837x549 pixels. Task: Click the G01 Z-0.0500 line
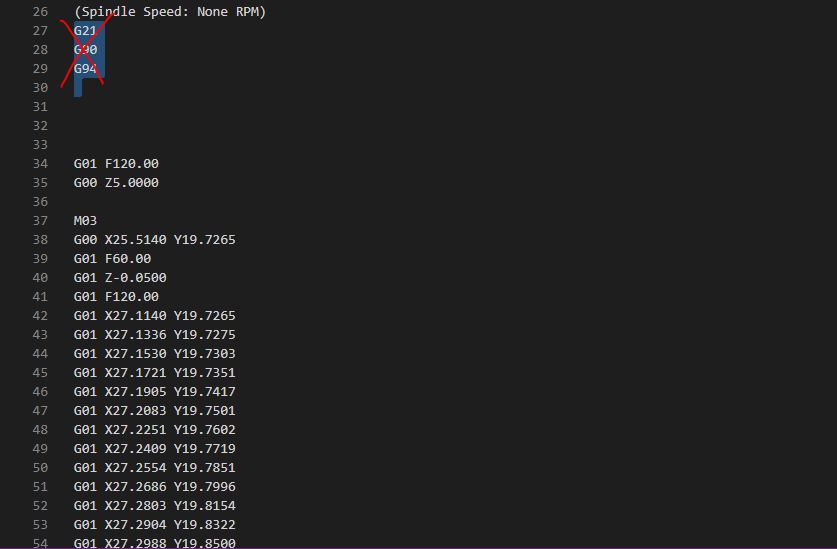[120, 278]
